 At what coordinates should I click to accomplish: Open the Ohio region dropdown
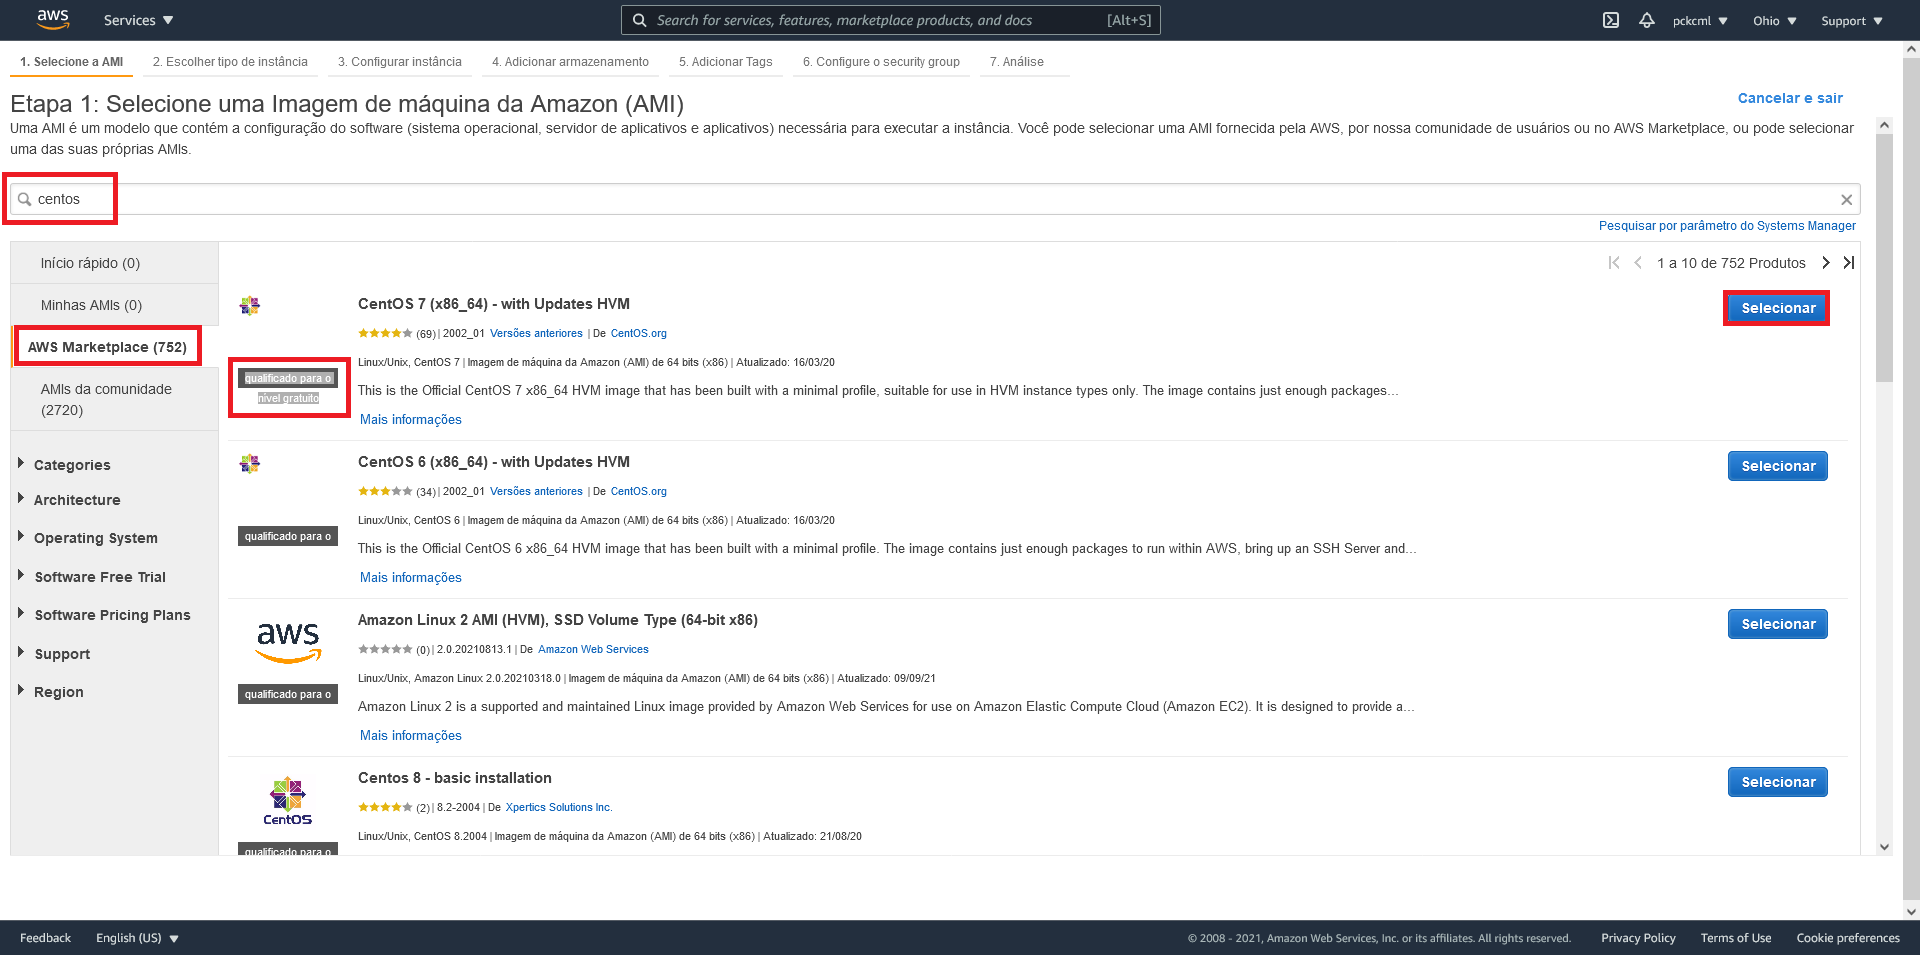1773,19
